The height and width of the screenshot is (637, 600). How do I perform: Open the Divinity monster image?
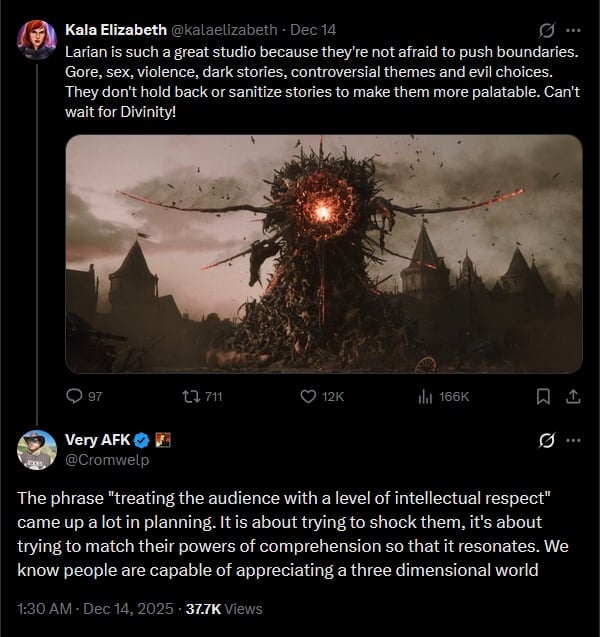(x=323, y=254)
